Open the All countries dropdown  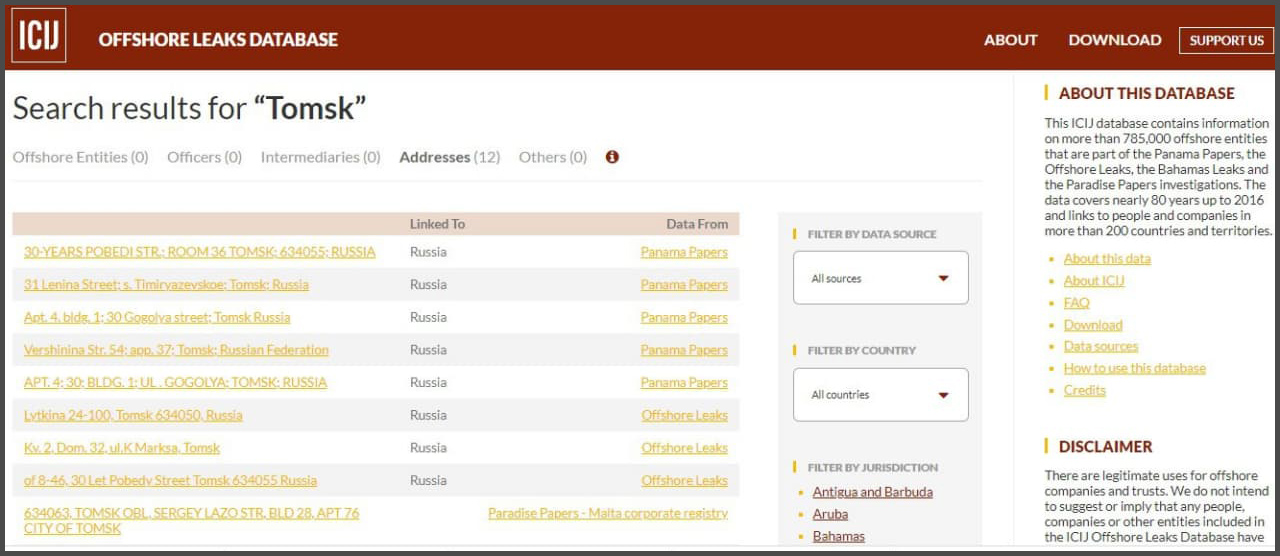click(880, 395)
